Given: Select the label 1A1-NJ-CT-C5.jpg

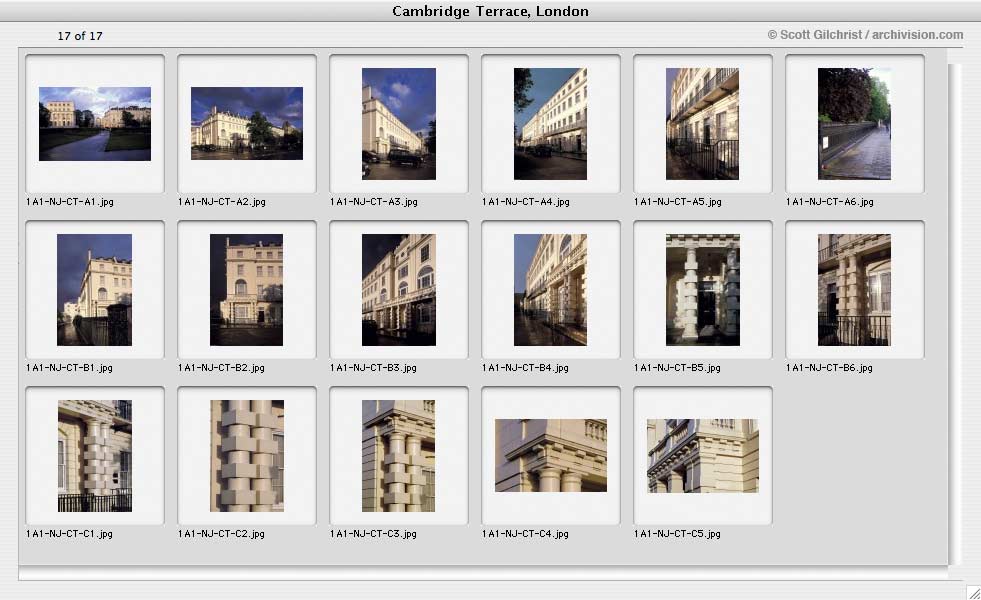Looking at the screenshot, I should [678, 534].
